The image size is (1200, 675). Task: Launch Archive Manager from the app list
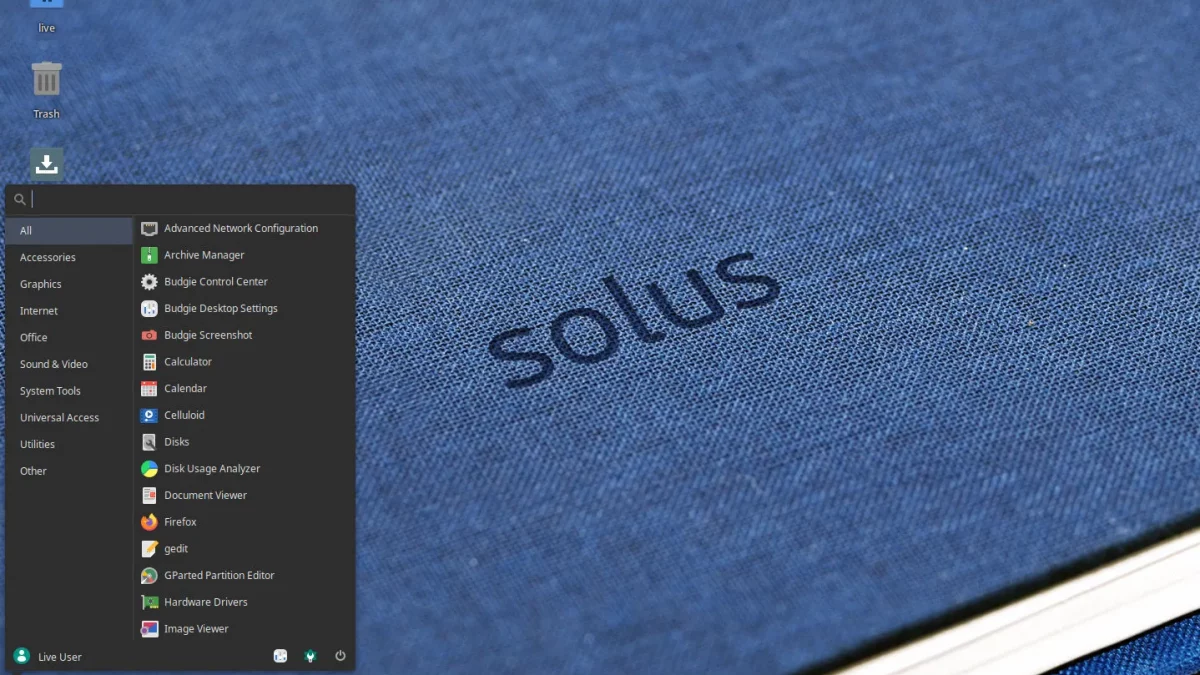point(246,255)
